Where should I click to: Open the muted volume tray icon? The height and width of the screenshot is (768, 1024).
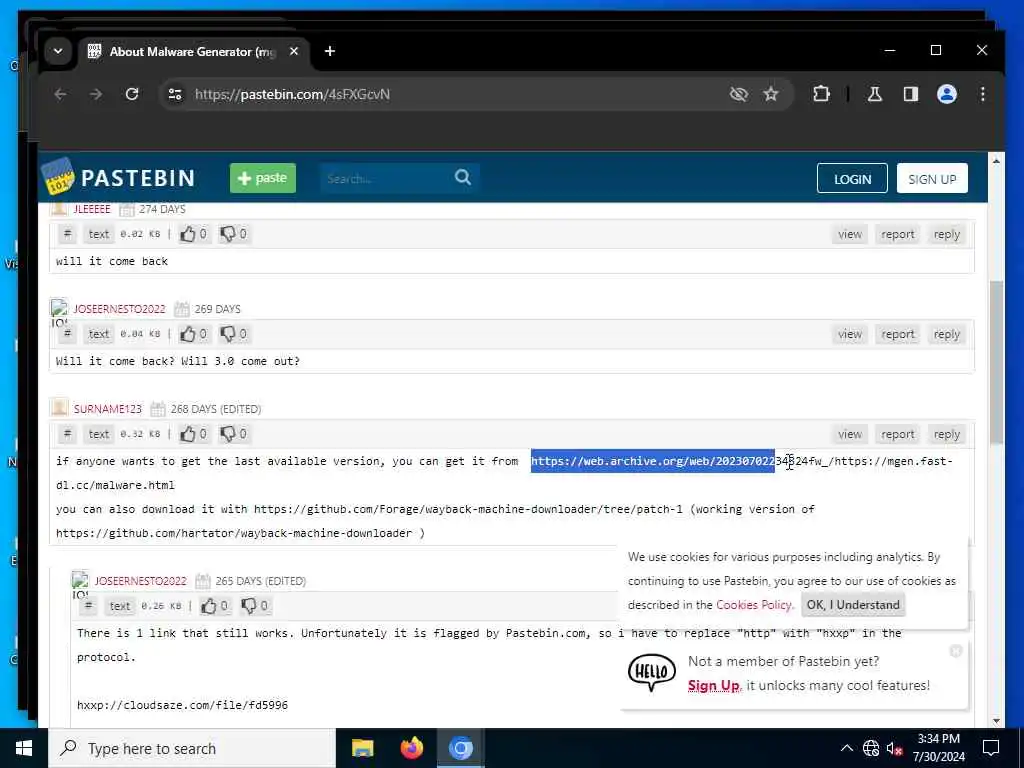894,748
